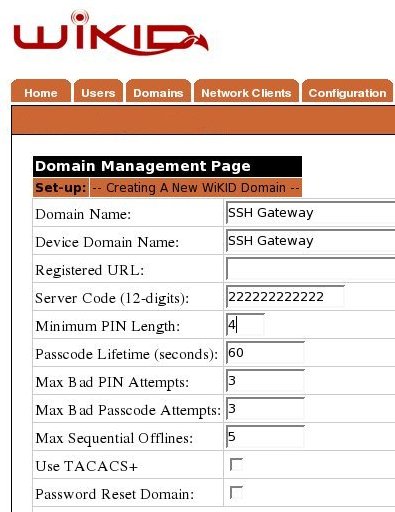Click the Minimum PIN Length field
Viewport: 395px width, 512px height.
pyautogui.click(x=245, y=325)
